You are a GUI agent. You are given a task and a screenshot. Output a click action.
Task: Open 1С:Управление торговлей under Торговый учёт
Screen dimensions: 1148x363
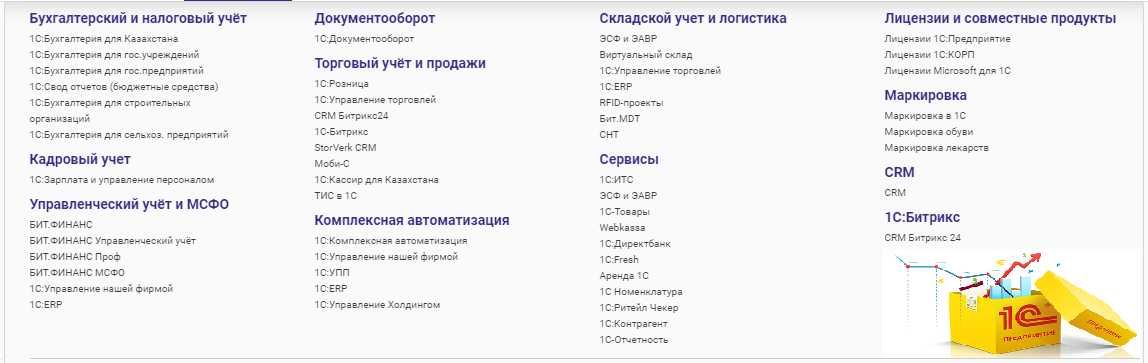375,100
